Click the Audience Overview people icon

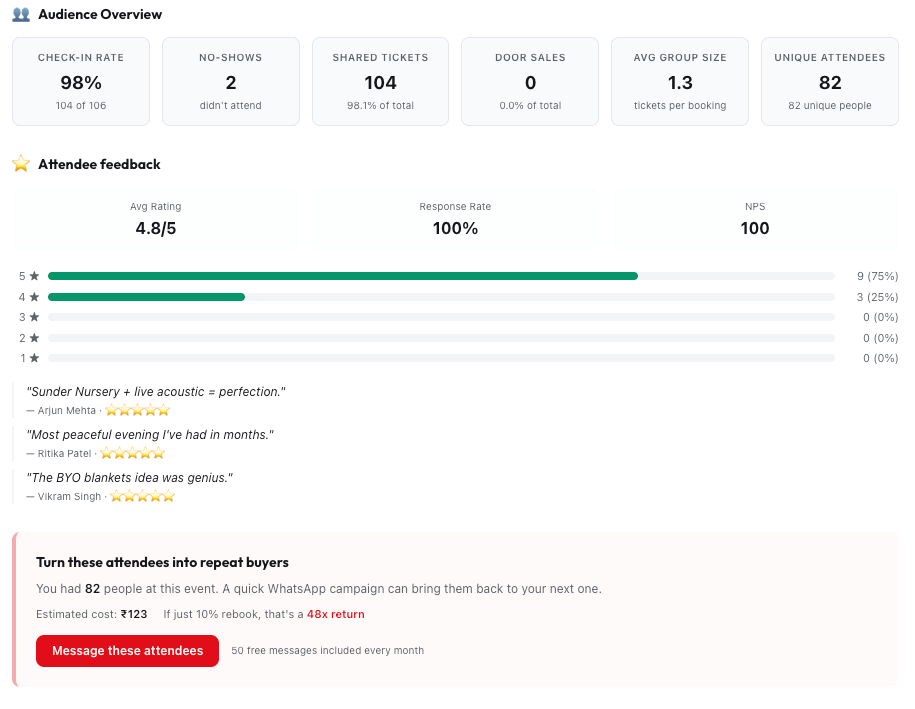[18, 15]
